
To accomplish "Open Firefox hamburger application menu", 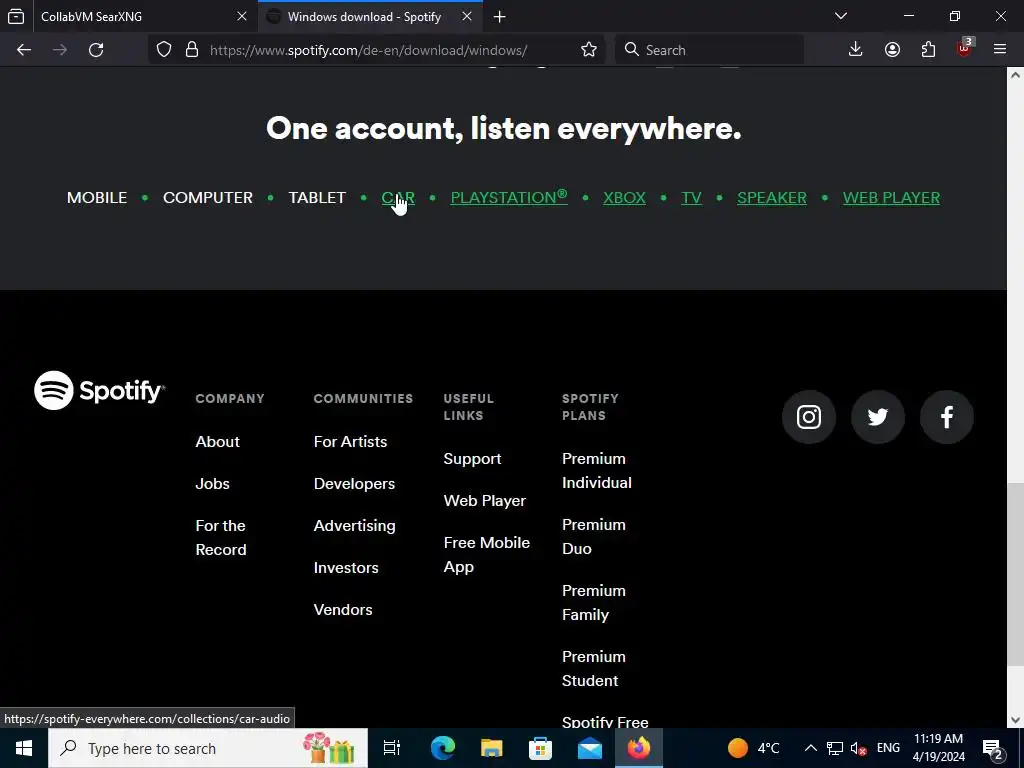I will [x=999, y=50].
